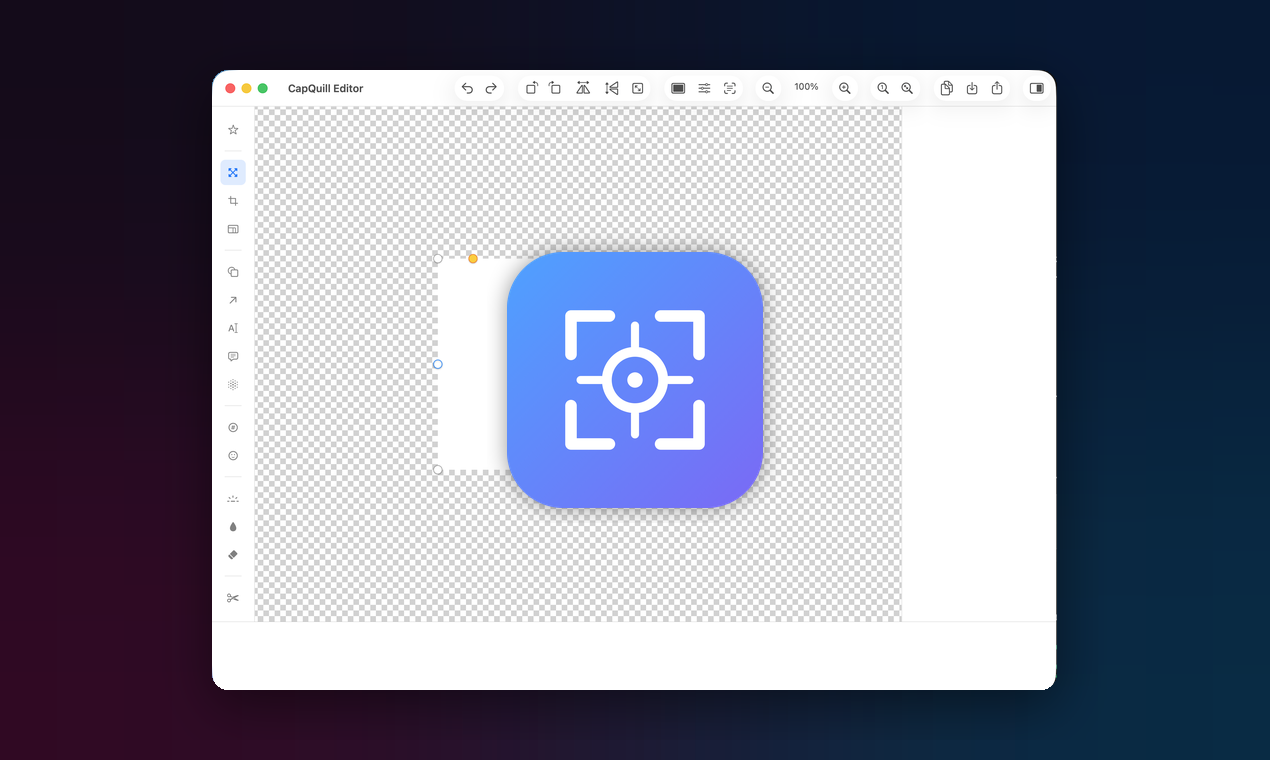Toggle the right sidebar panel

[1036, 88]
